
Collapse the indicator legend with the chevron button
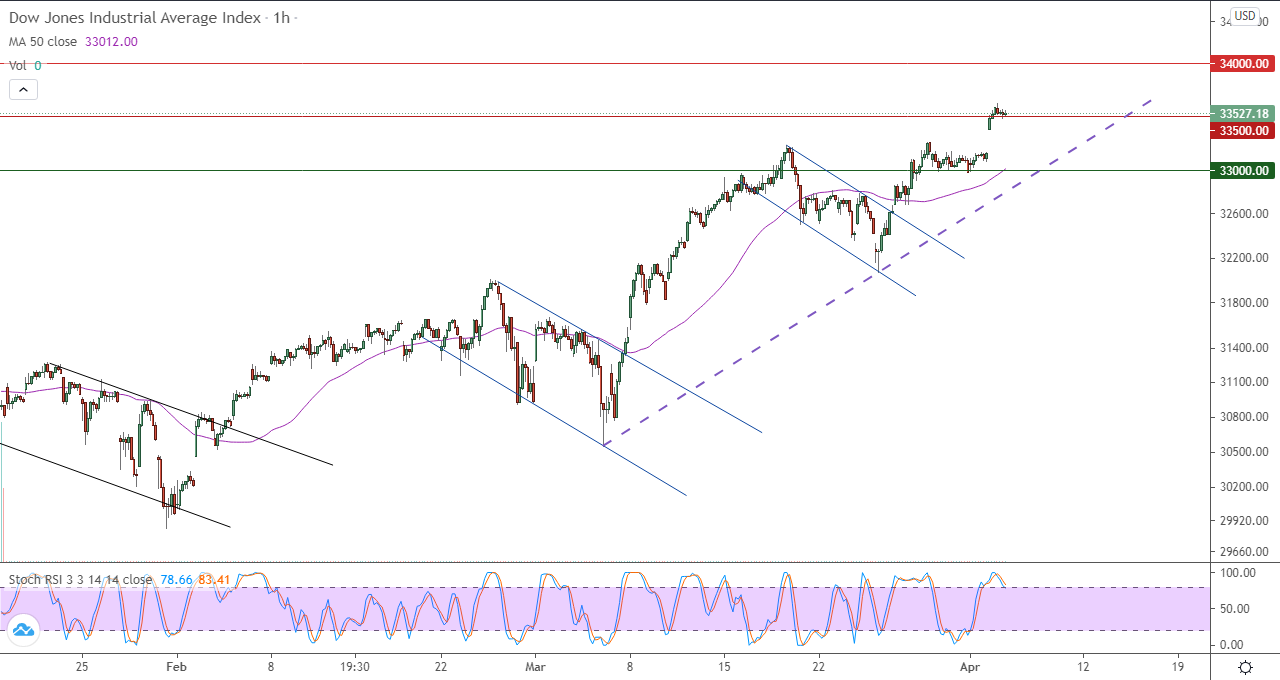click(x=24, y=89)
